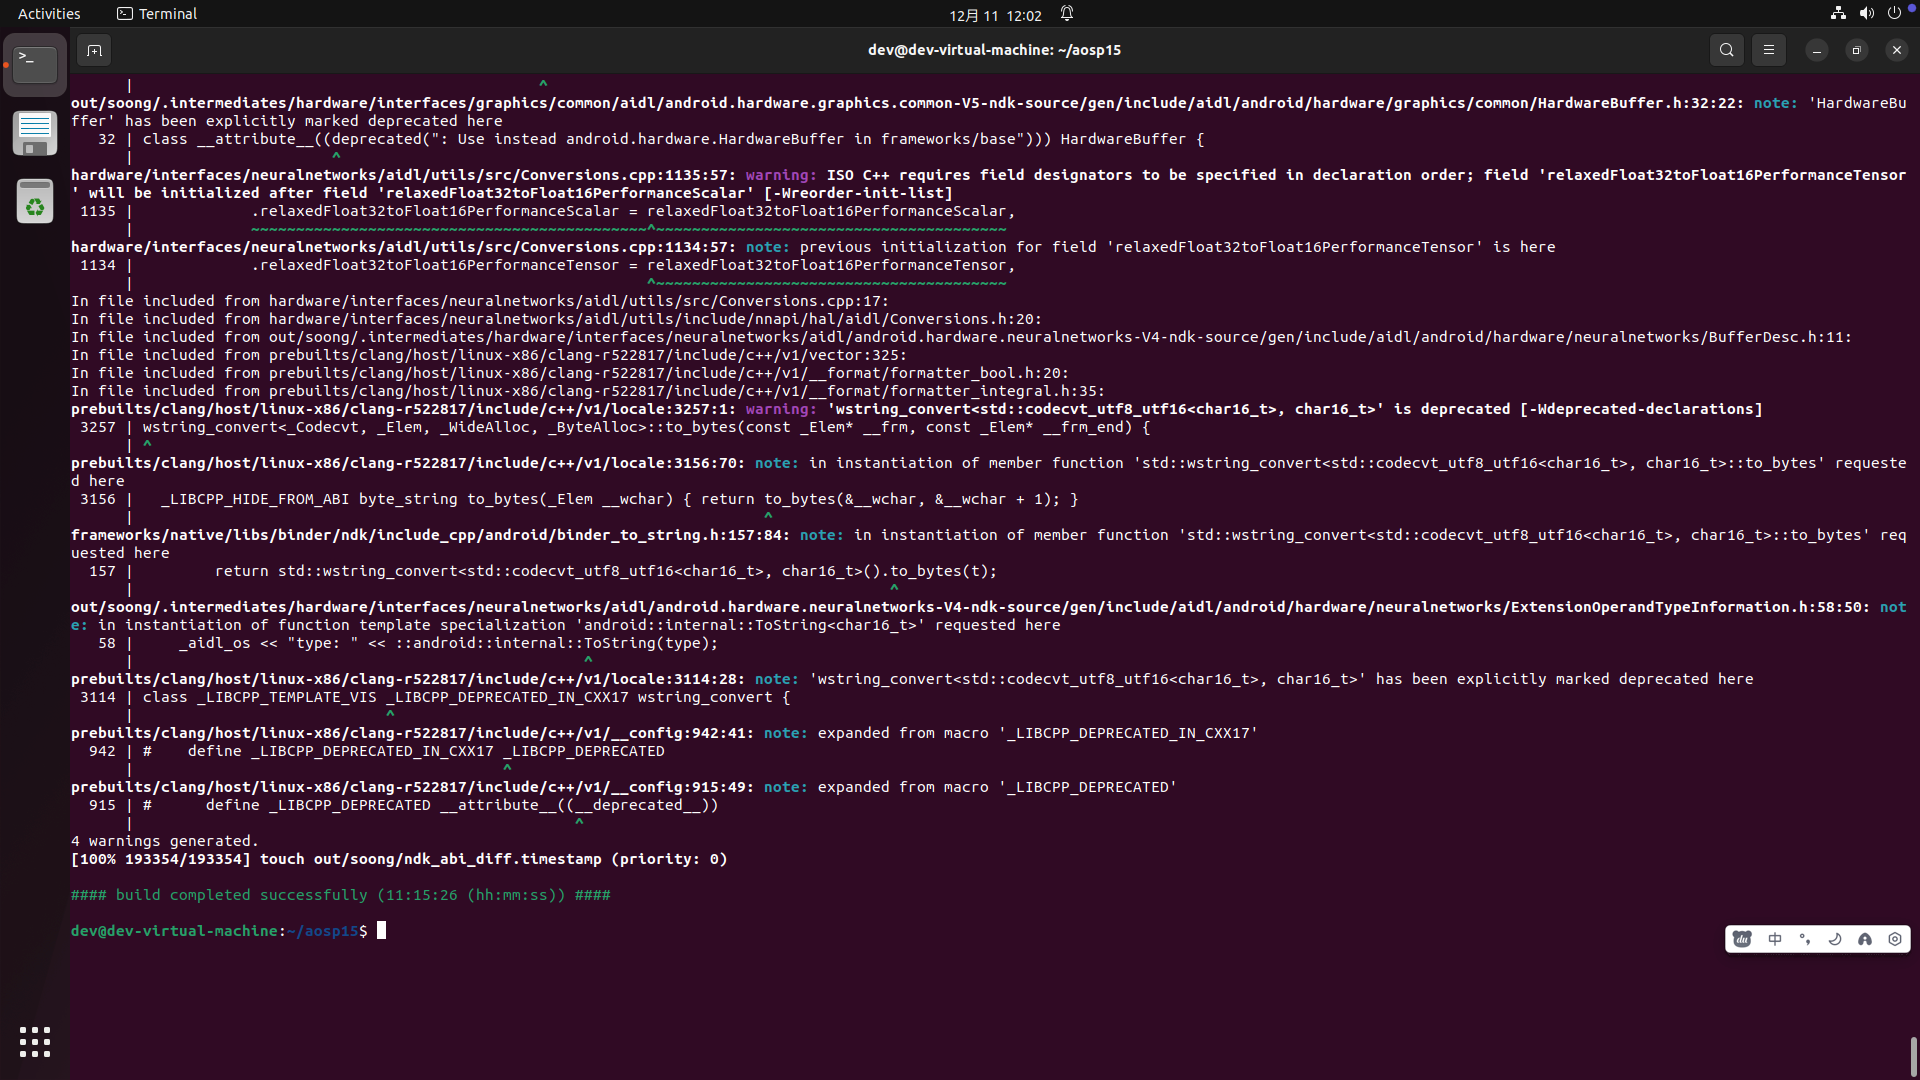This screenshot has width=1920, height=1080.
Task: Click the IME skin icon
Action: (x=1865, y=939)
